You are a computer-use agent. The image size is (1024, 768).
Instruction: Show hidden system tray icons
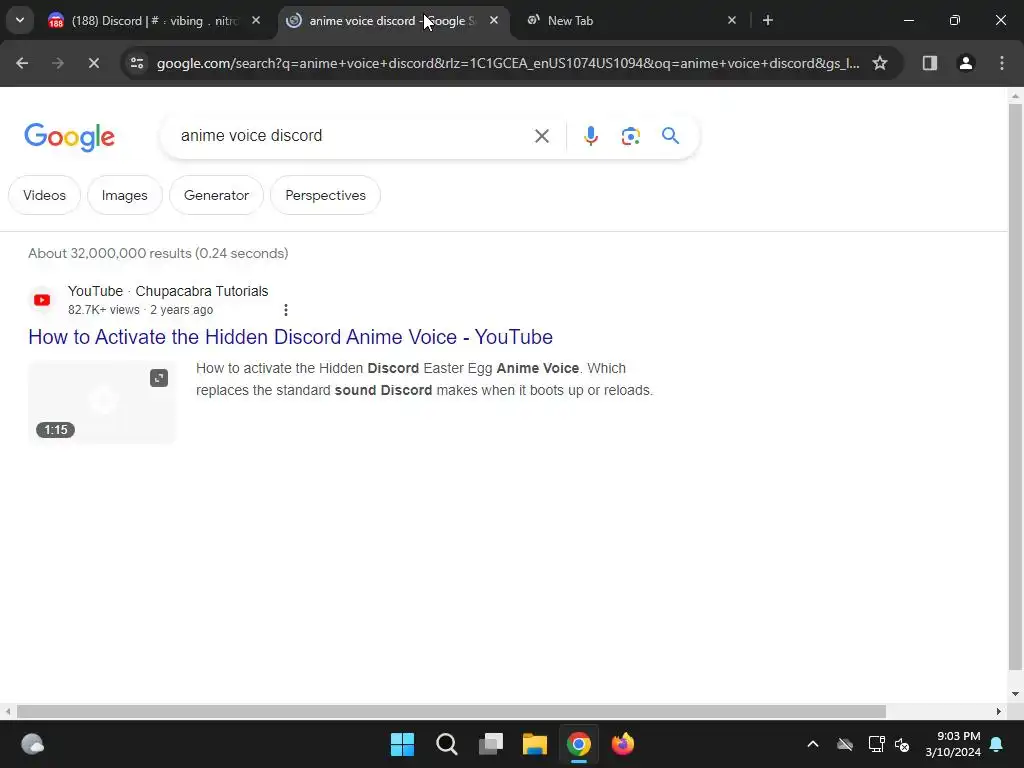click(813, 744)
